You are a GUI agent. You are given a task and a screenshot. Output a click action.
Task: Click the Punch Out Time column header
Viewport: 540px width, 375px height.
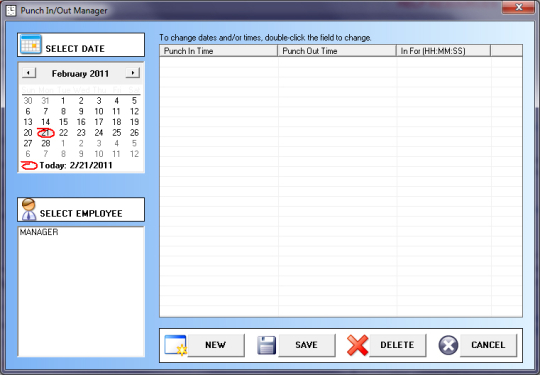pyautogui.click(x=337, y=51)
